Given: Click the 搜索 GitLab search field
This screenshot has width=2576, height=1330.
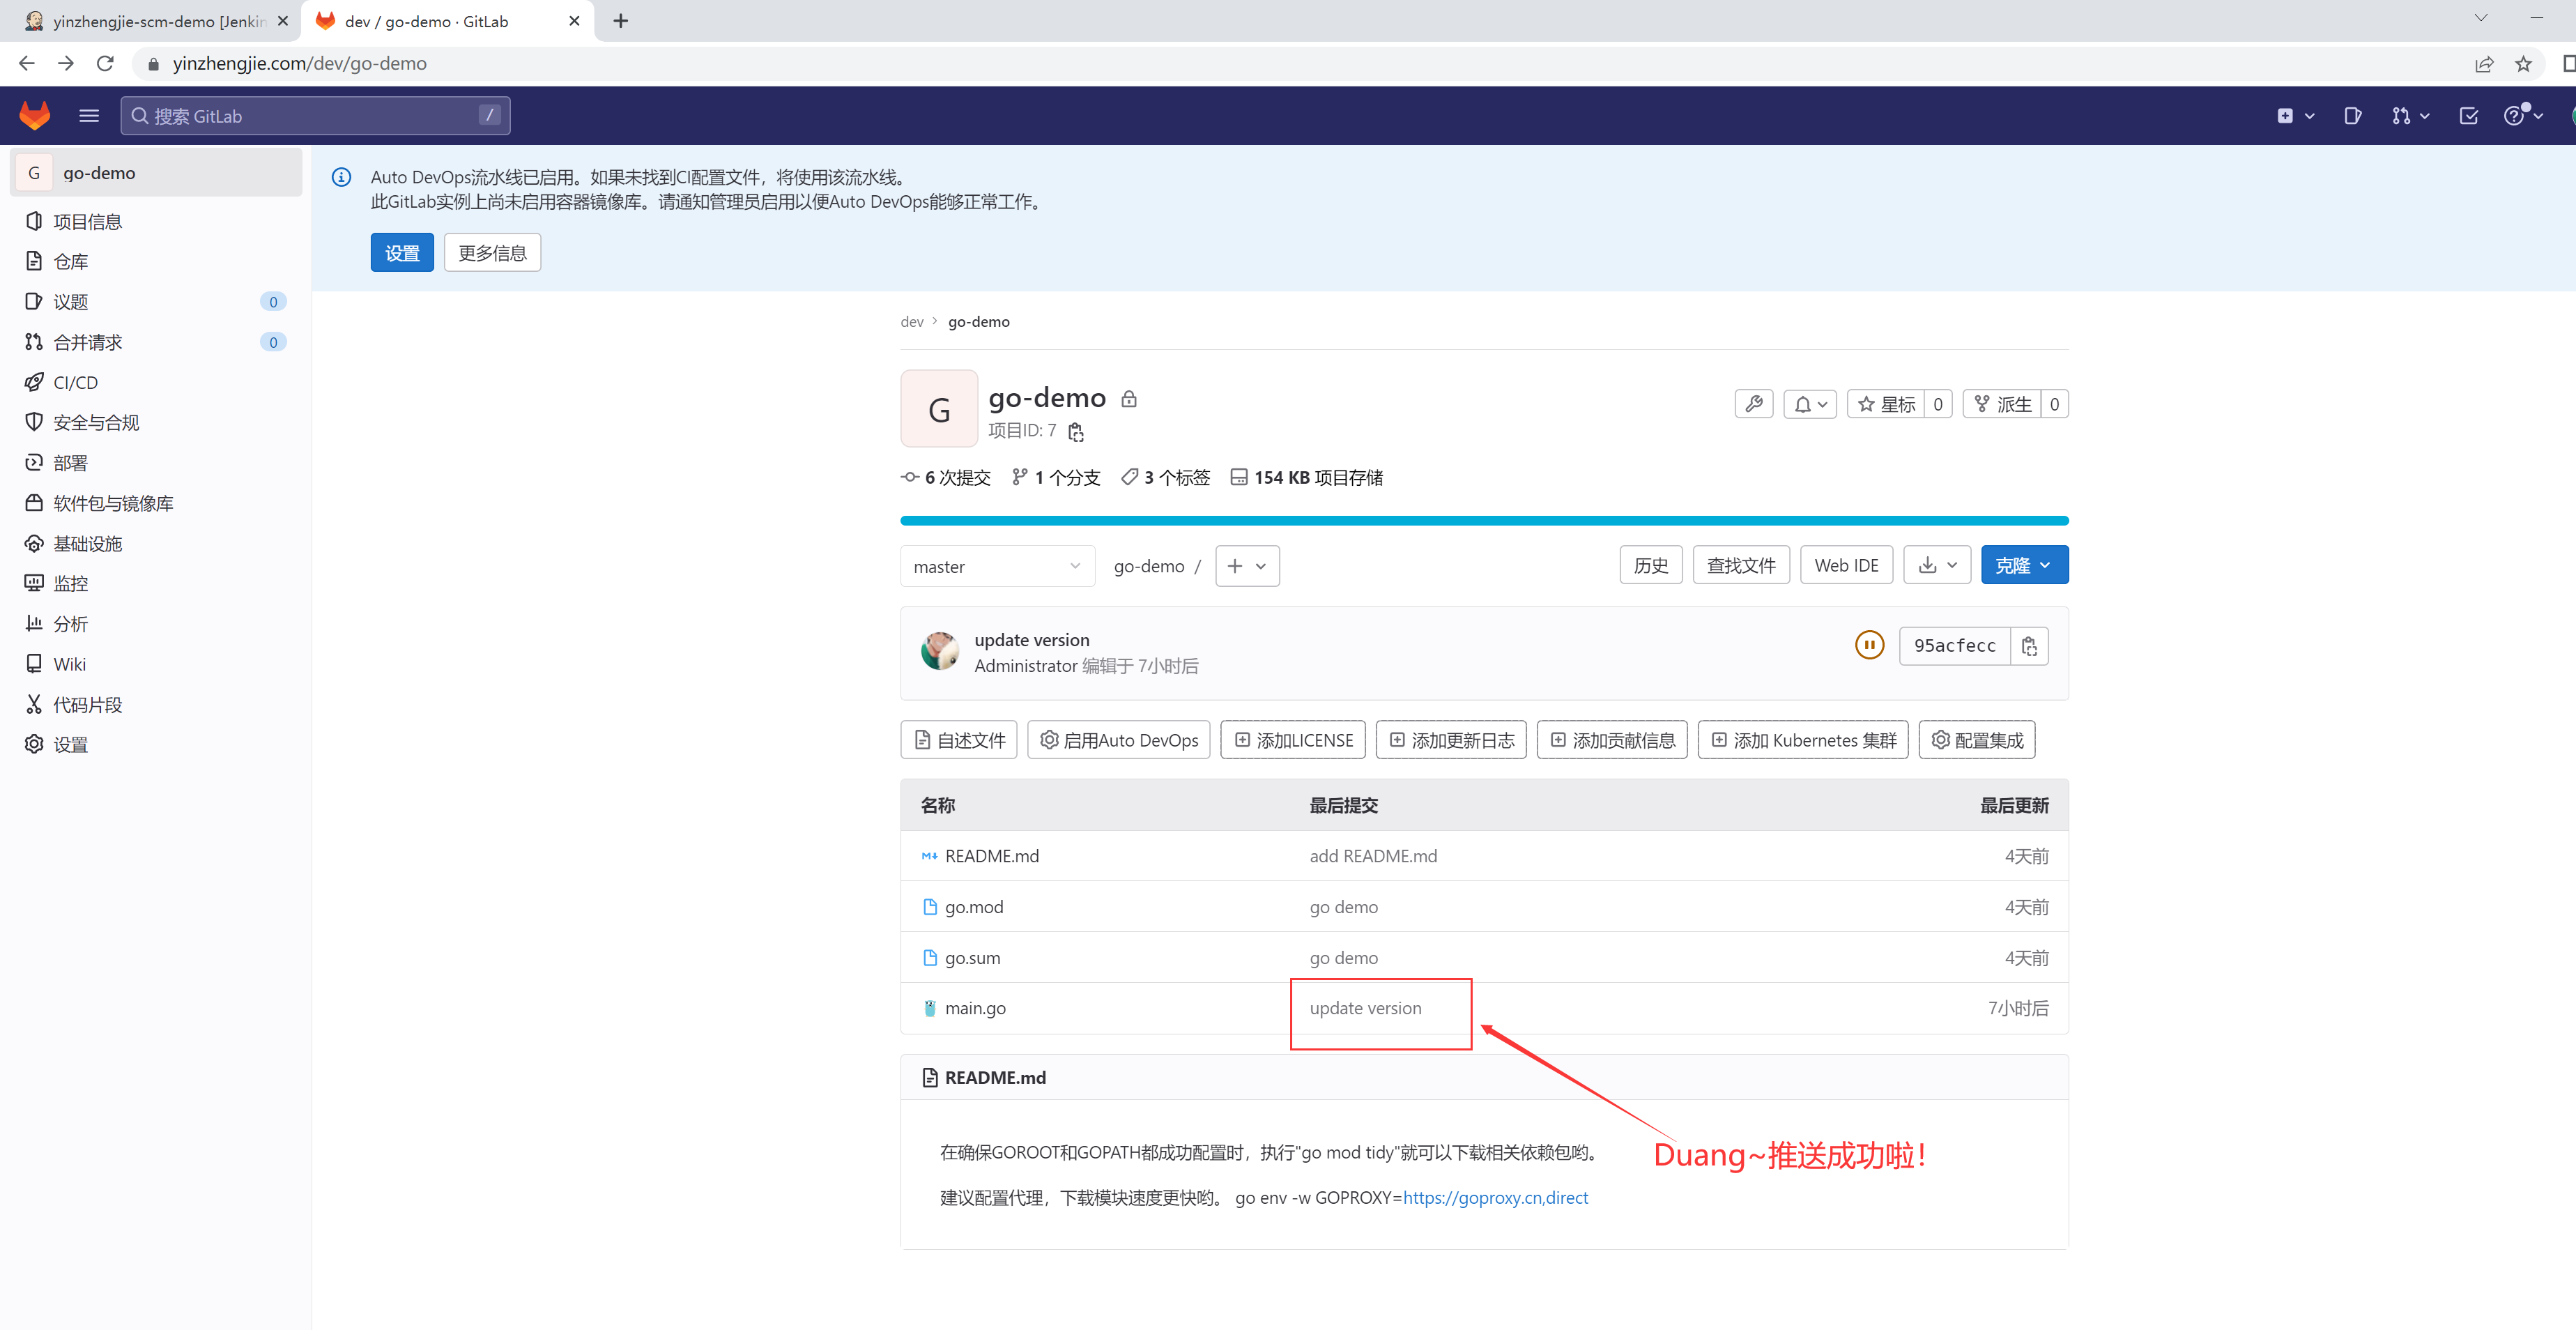Looking at the screenshot, I should [314, 116].
